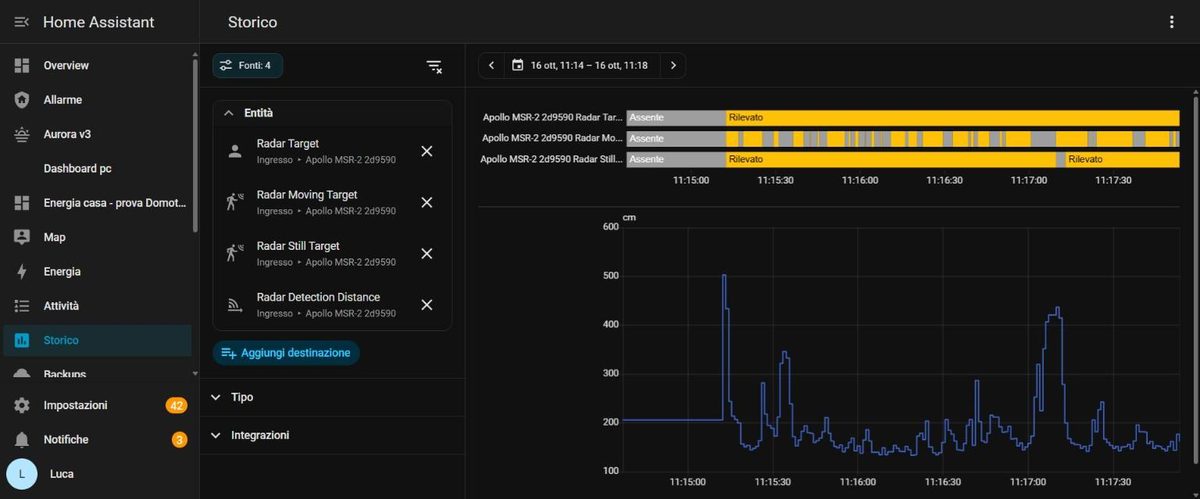Open the Overview dashboard
Viewport: 1200px width, 499px height.
[97, 65]
